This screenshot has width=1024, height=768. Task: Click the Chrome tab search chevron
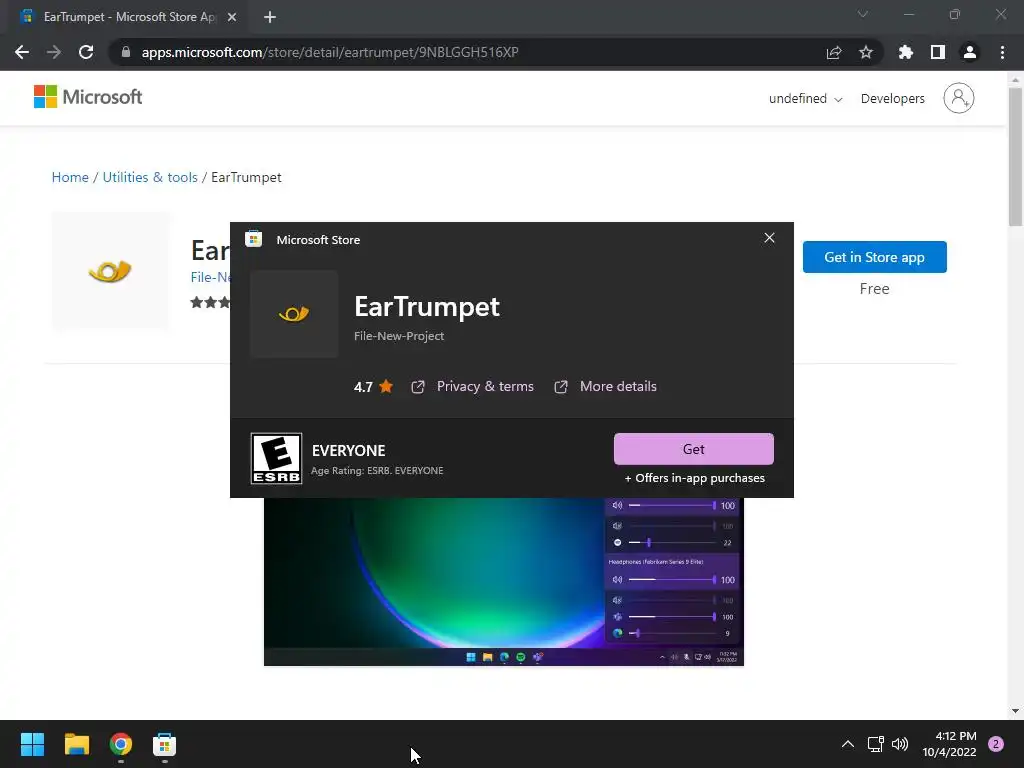863,14
